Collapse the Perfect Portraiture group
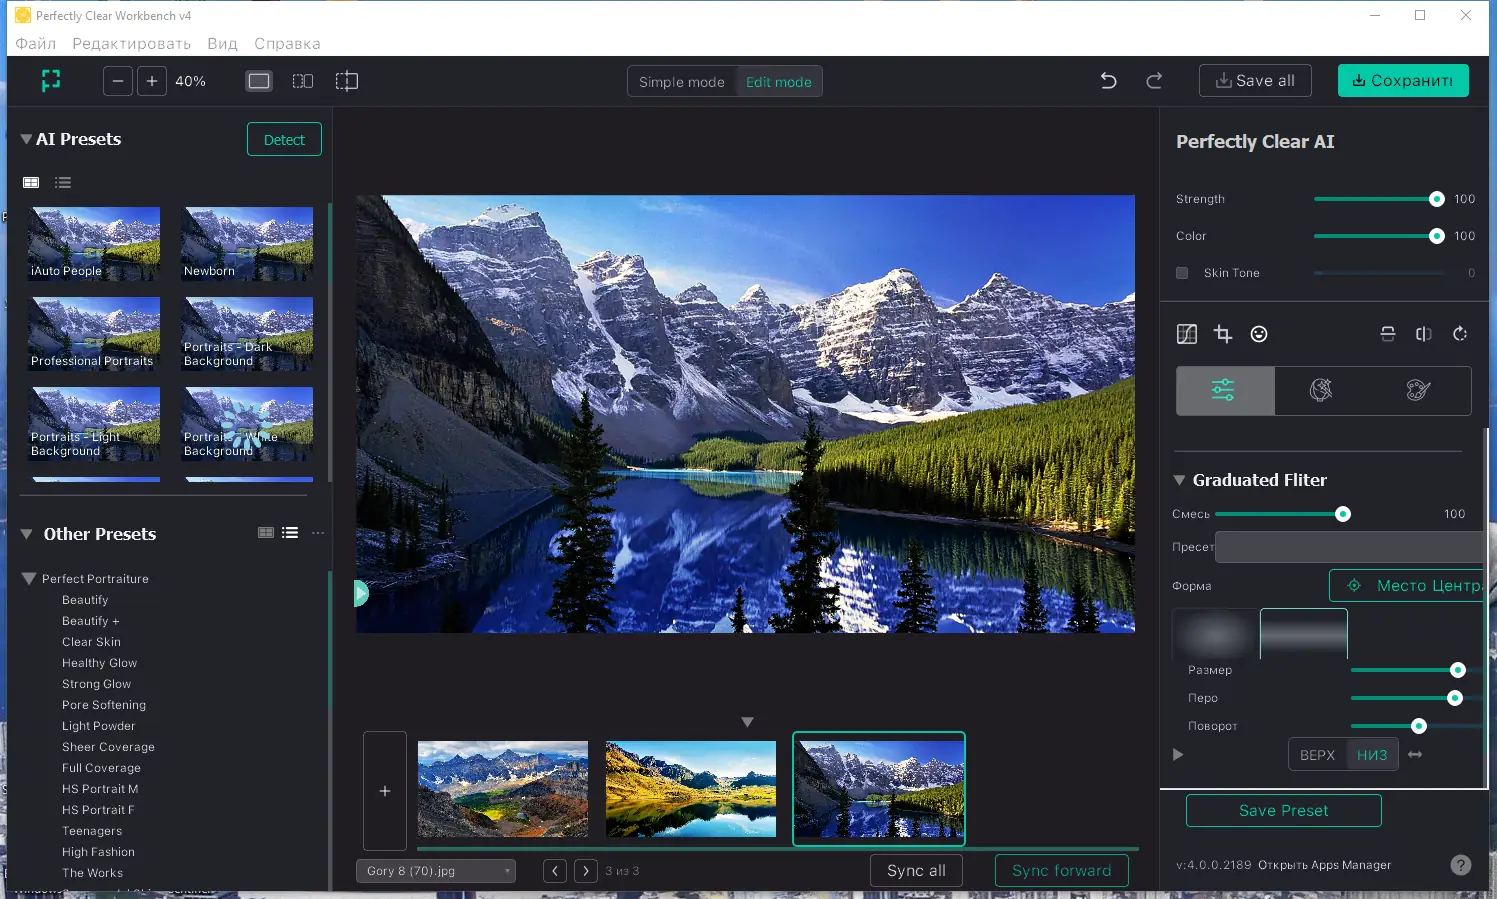 [29, 579]
